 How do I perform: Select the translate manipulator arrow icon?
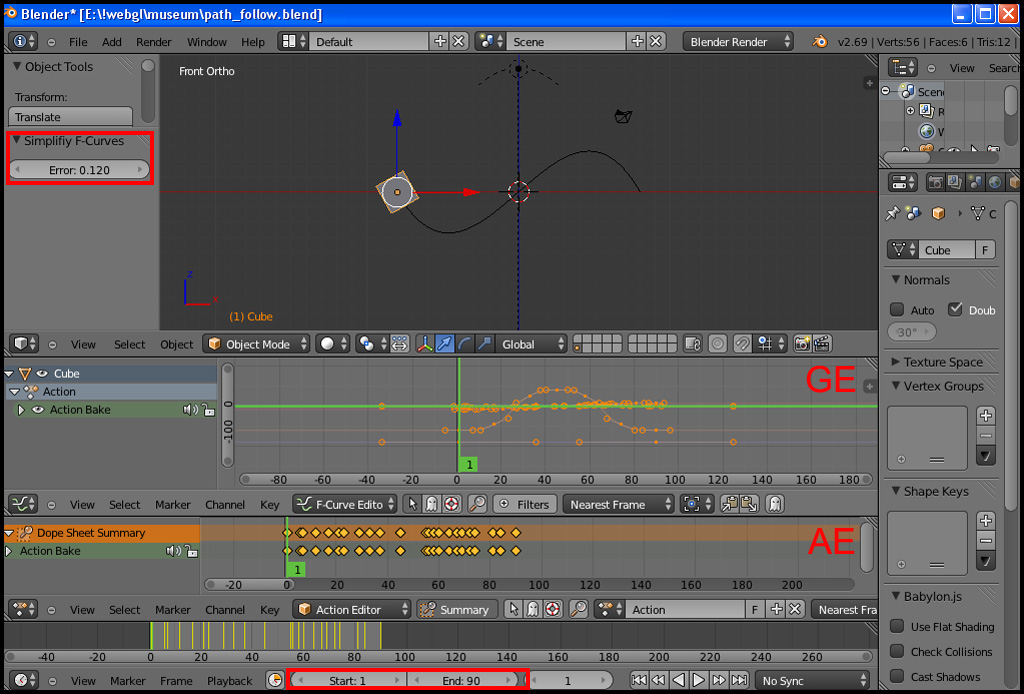[445, 343]
